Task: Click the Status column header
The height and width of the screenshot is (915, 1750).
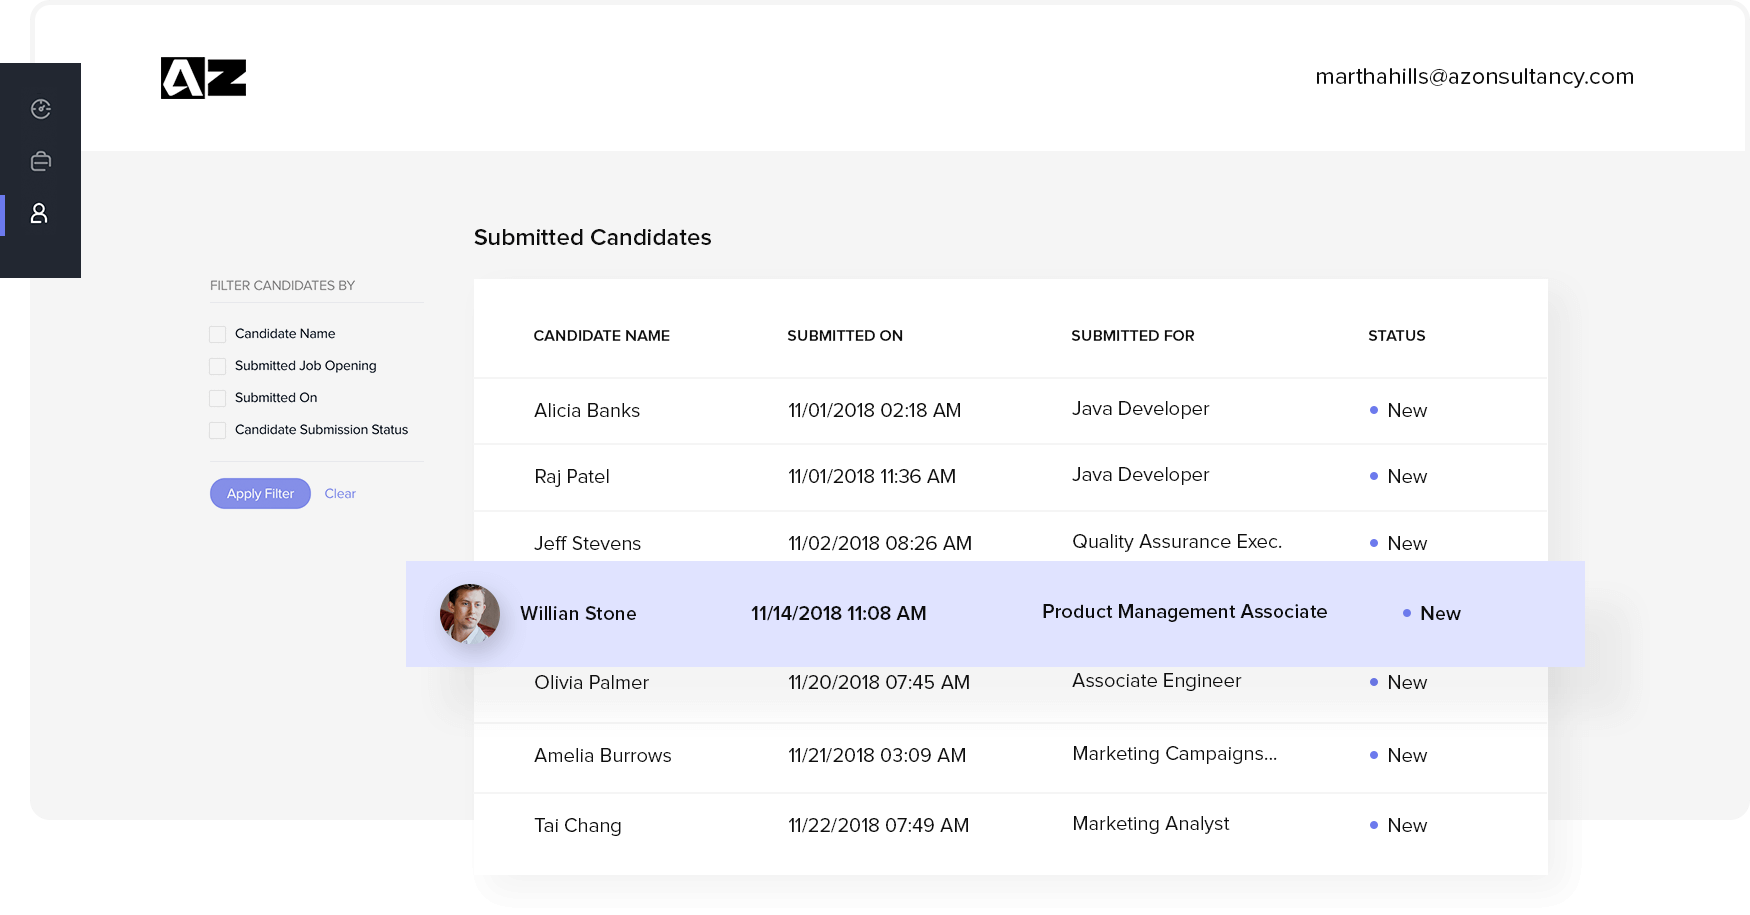Action: point(1396,336)
